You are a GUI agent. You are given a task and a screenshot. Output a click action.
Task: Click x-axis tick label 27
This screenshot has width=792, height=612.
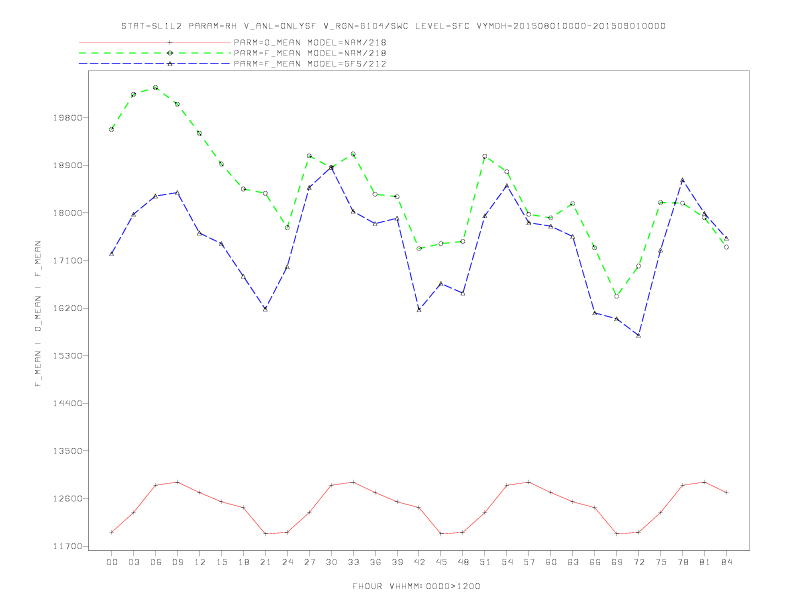[x=309, y=562]
